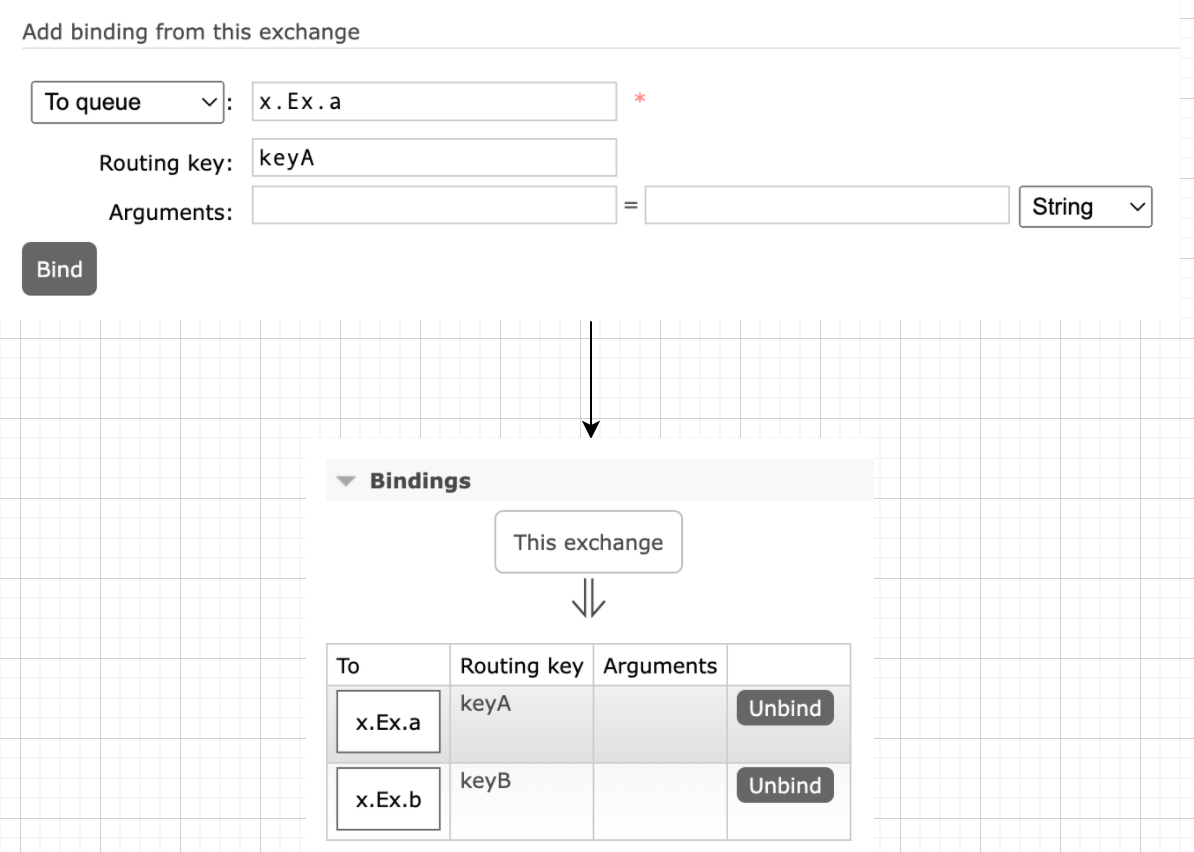Viewport: 1194px width, 852px height.
Task: Unbind the keyA binding
Action: [785, 708]
